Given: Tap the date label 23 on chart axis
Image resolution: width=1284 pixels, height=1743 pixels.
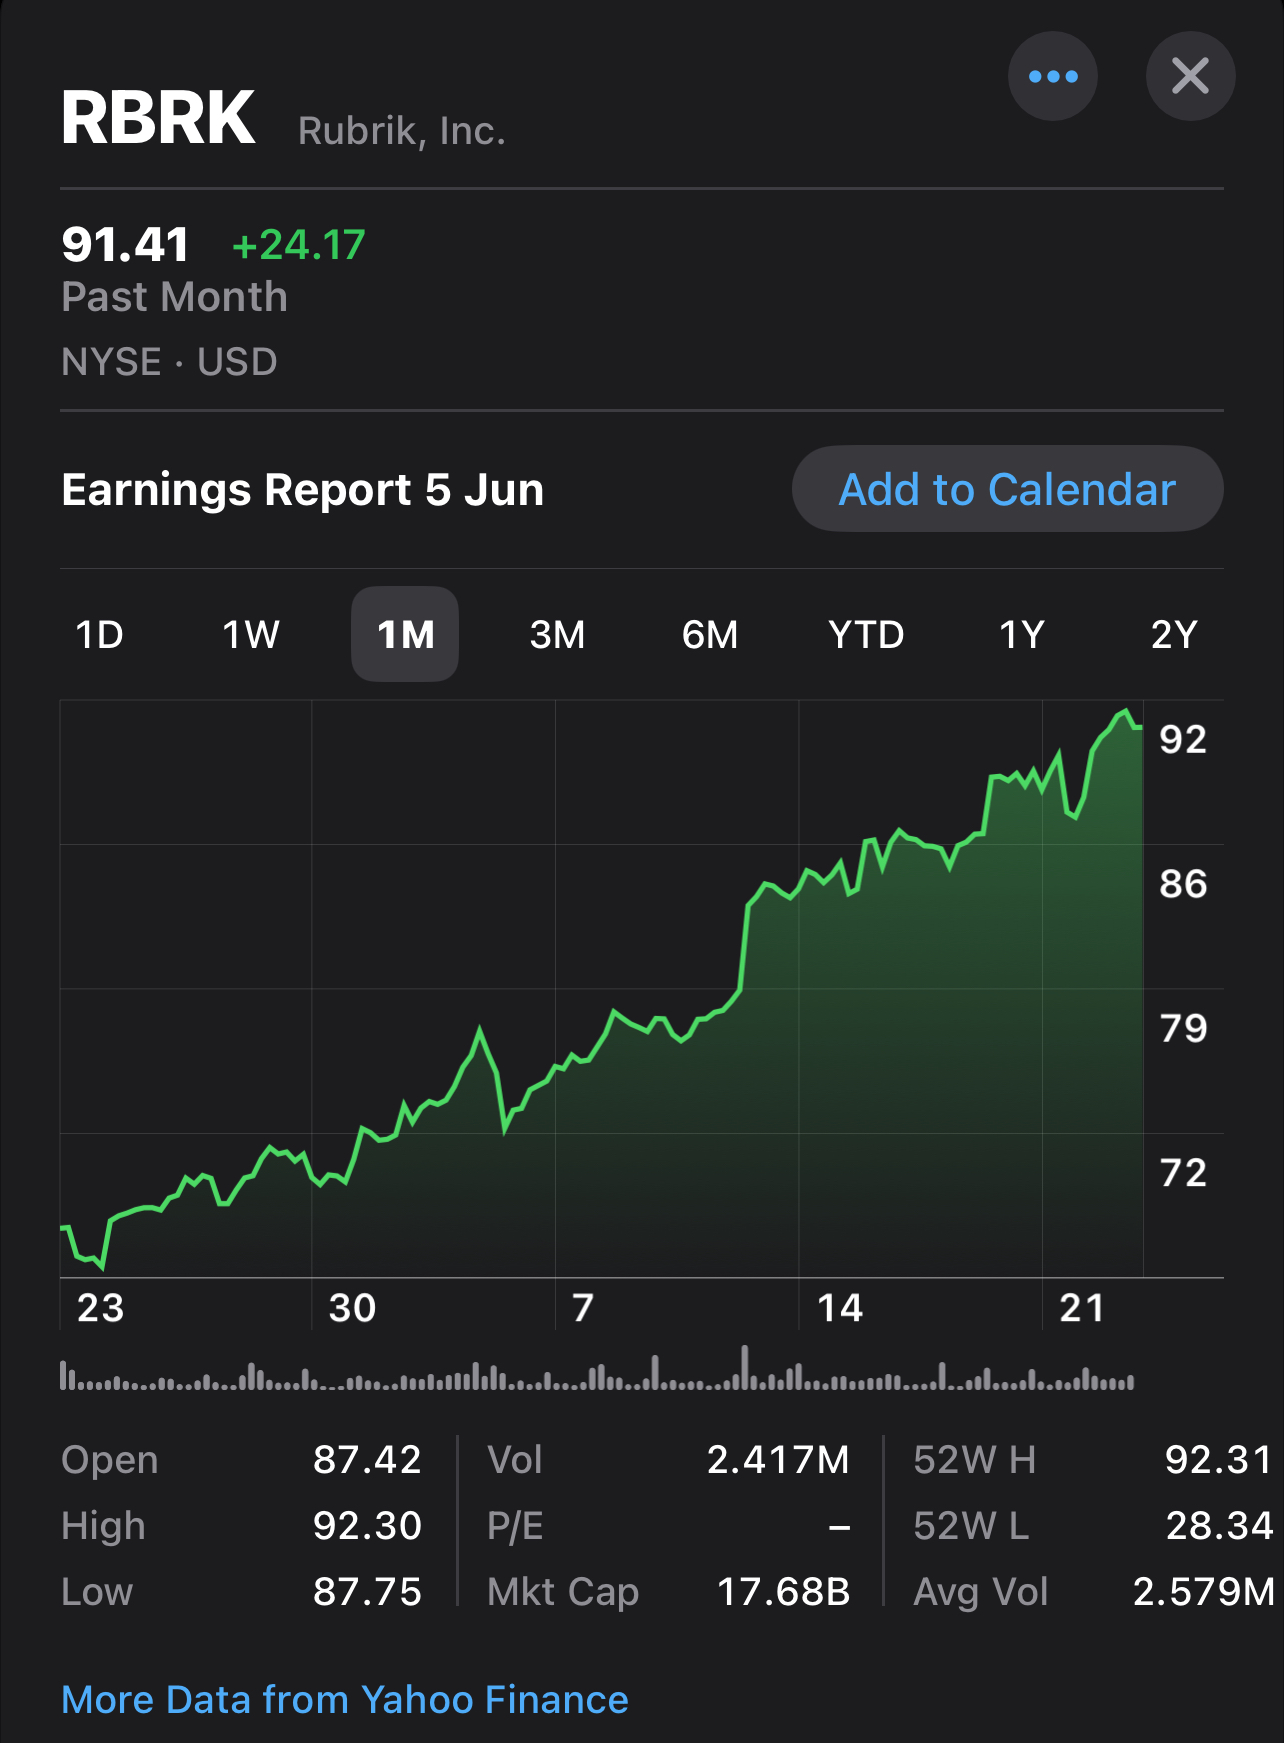Looking at the screenshot, I should pyautogui.click(x=101, y=1307).
